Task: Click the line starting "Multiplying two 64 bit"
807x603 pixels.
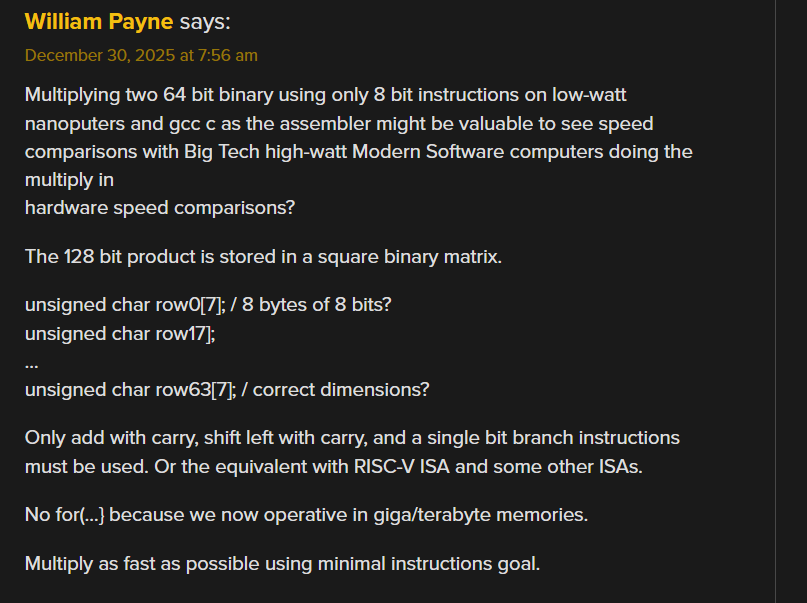Action: click(325, 95)
